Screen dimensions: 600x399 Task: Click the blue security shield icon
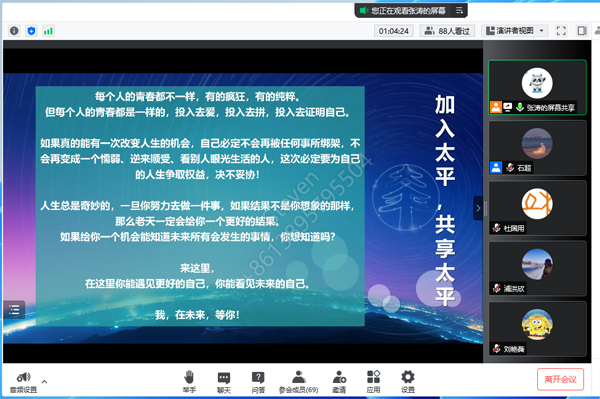(31, 31)
